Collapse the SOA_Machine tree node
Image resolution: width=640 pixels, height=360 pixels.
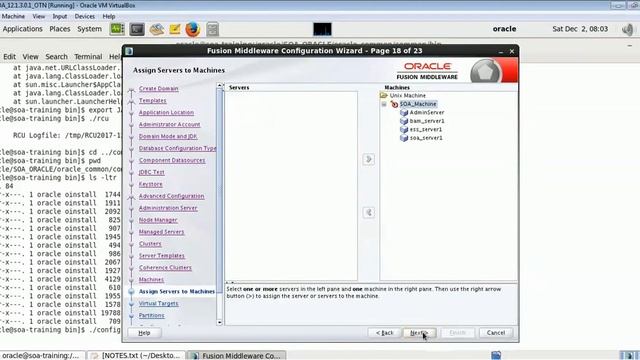[384, 104]
